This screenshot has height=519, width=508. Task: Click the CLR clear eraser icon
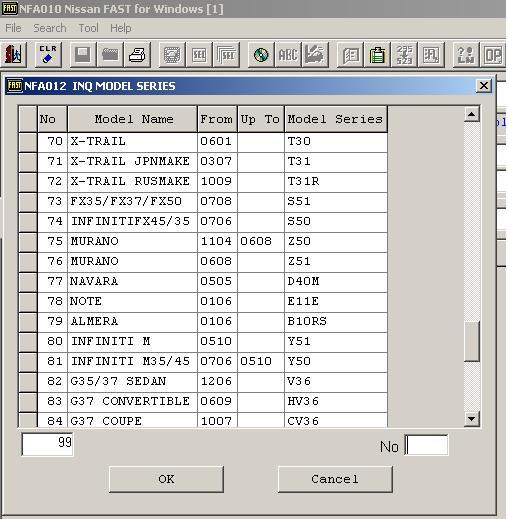click(48, 54)
